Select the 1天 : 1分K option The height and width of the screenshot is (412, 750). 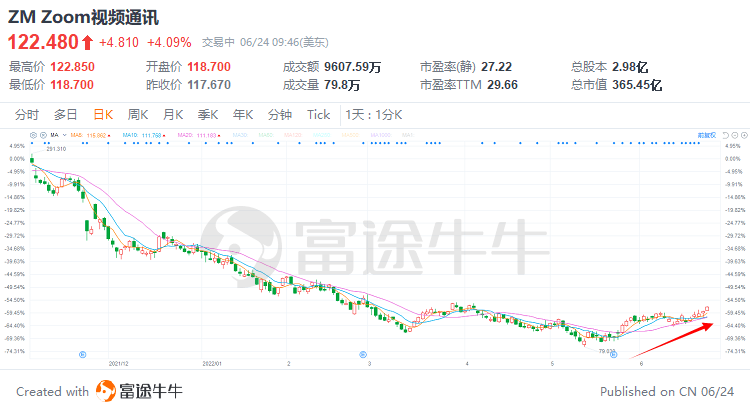[x=374, y=115]
